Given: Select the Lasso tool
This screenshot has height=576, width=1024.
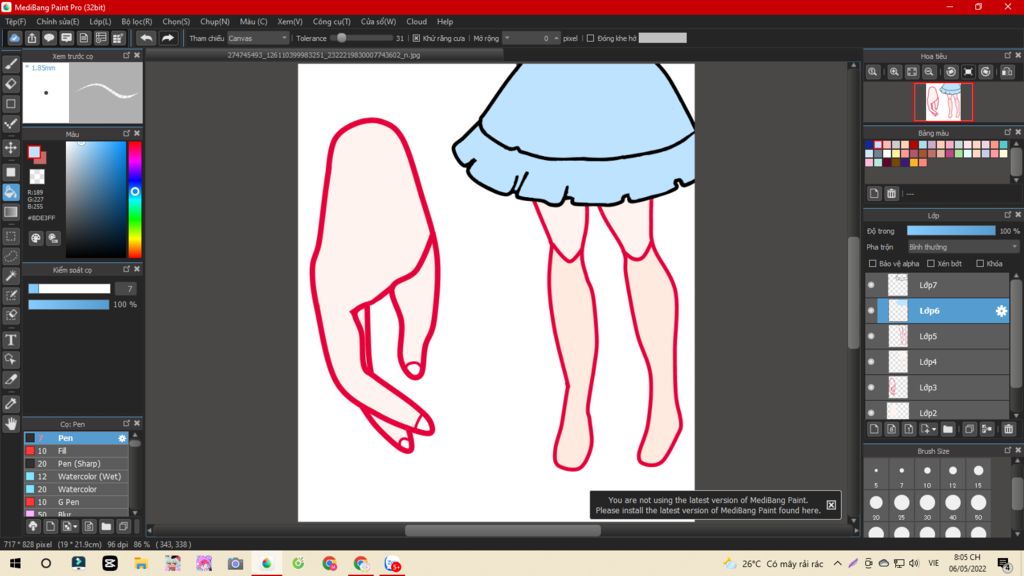Looking at the screenshot, I should (x=11, y=256).
